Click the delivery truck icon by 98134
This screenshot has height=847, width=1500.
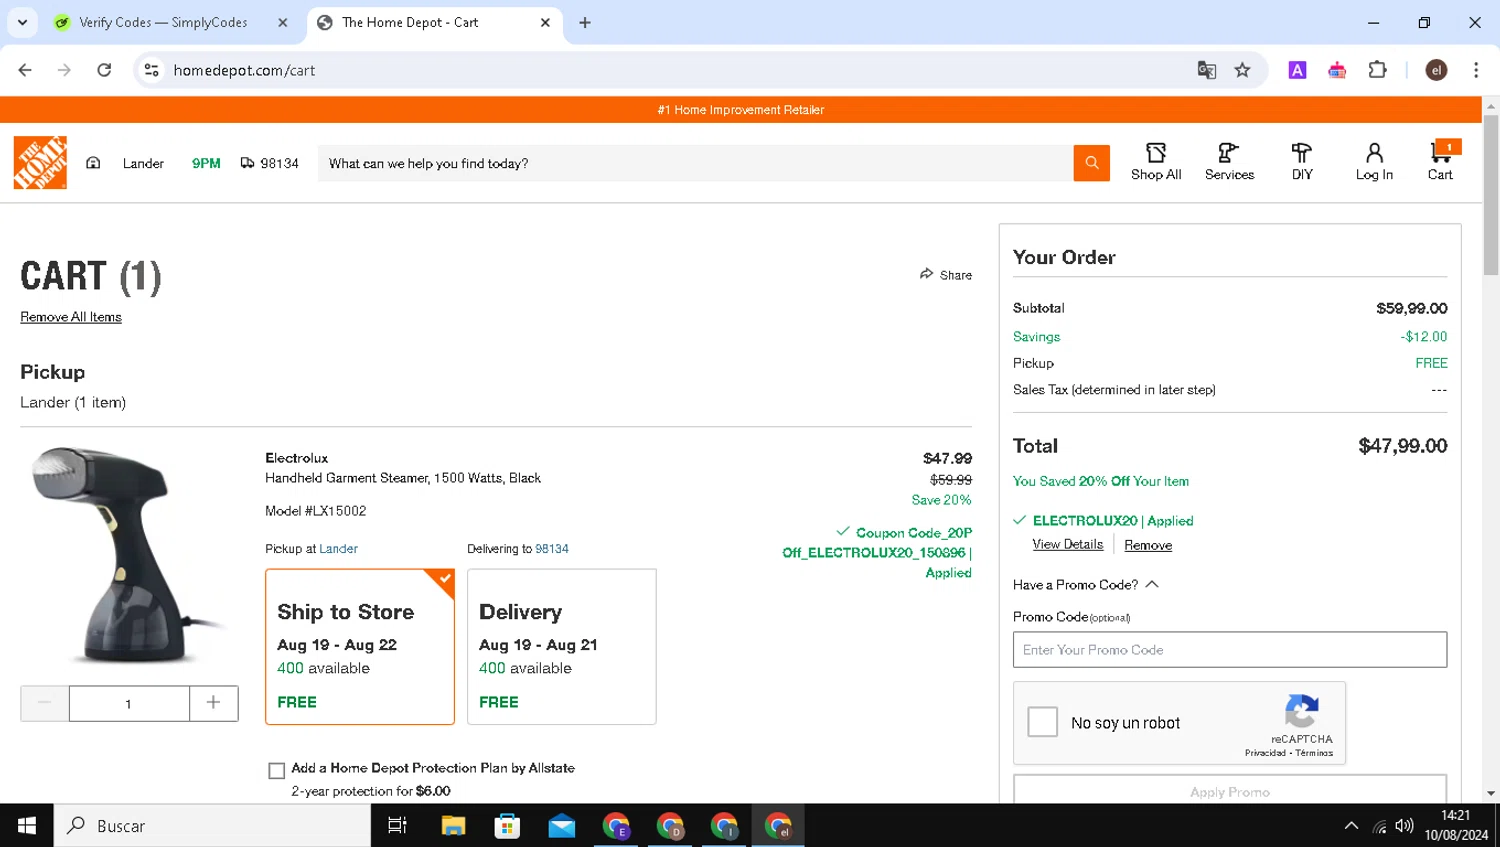pos(247,163)
